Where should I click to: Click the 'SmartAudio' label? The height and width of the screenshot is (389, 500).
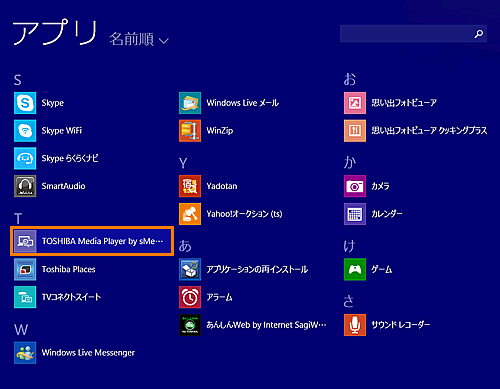click(63, 186)
